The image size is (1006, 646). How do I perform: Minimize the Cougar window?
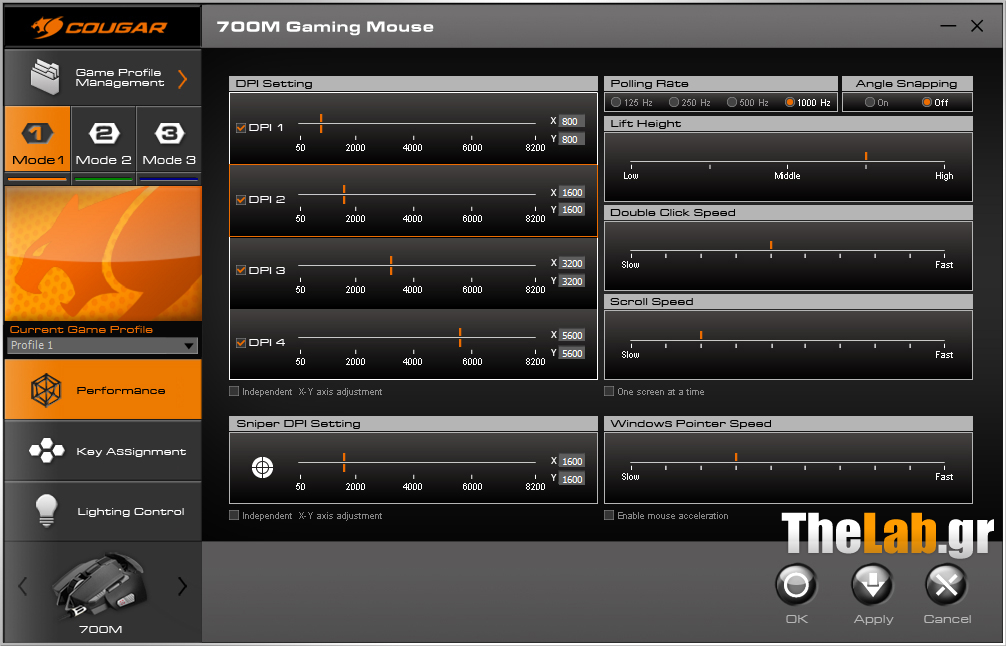point(948,26)
